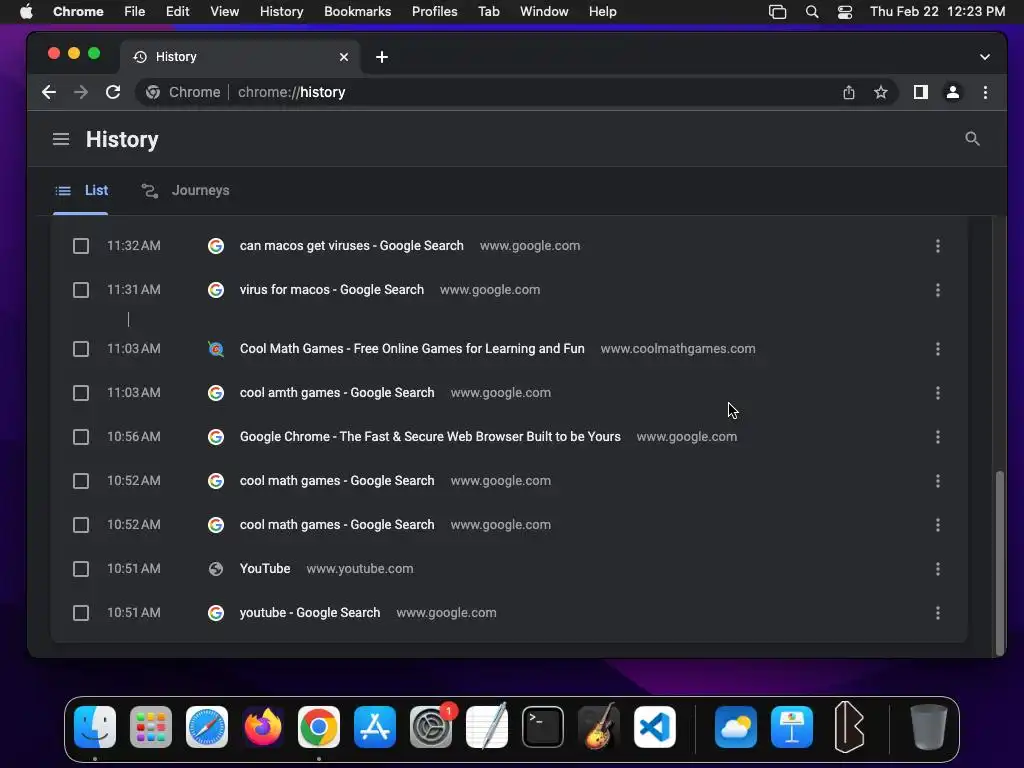
Task: Click the 11:03 AM cool amth games timestamp
Action: (x=134, y=392)
